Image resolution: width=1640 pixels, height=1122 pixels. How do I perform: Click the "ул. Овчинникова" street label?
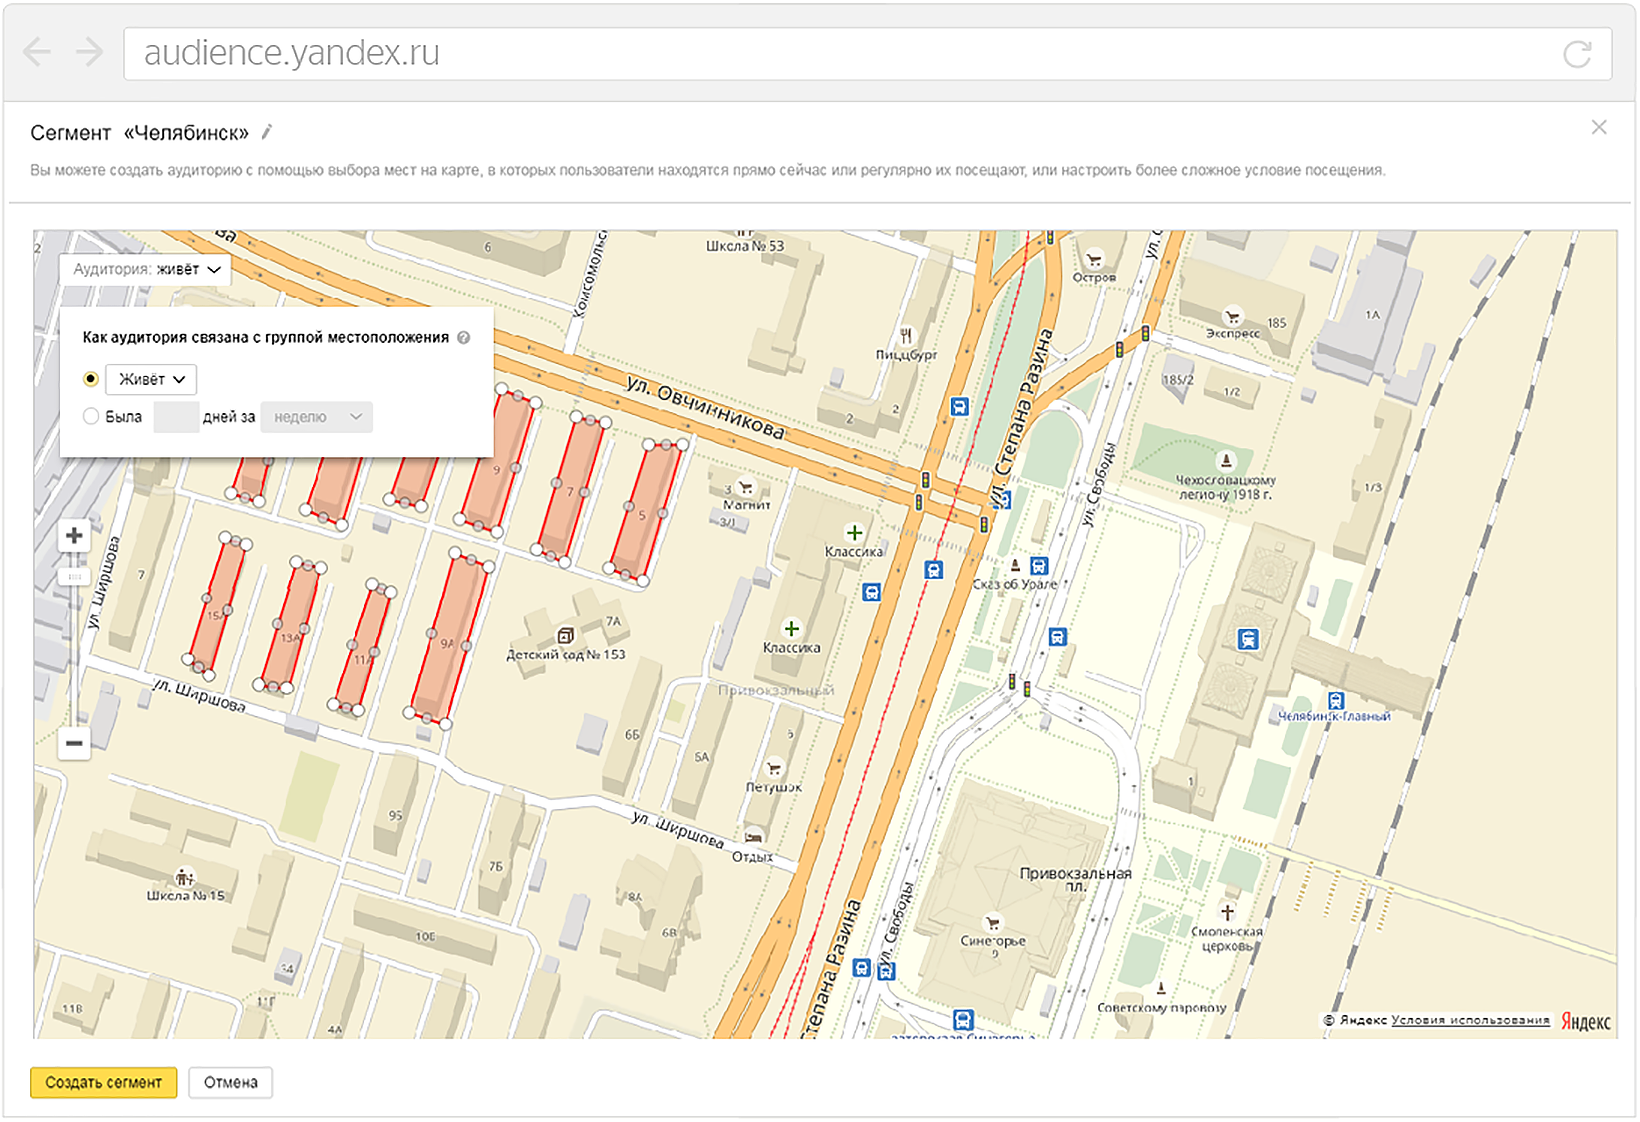[705, 407]
